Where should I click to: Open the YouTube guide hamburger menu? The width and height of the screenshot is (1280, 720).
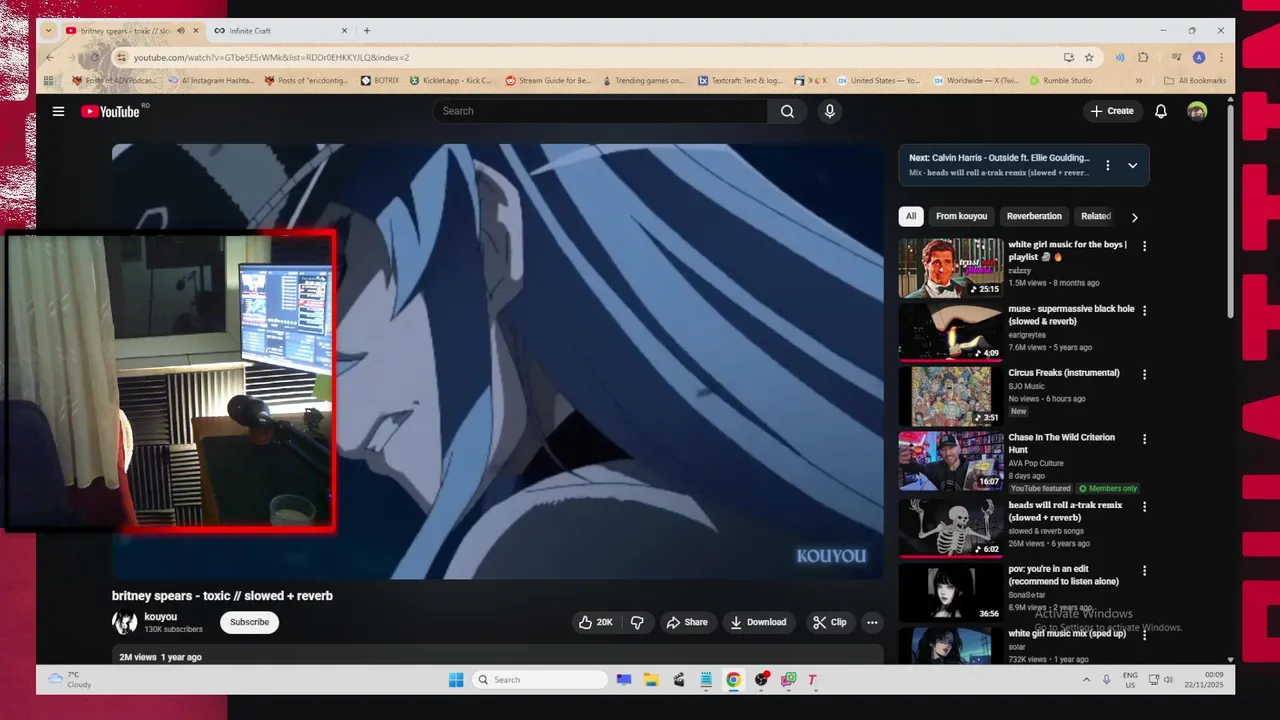point(58,111)
